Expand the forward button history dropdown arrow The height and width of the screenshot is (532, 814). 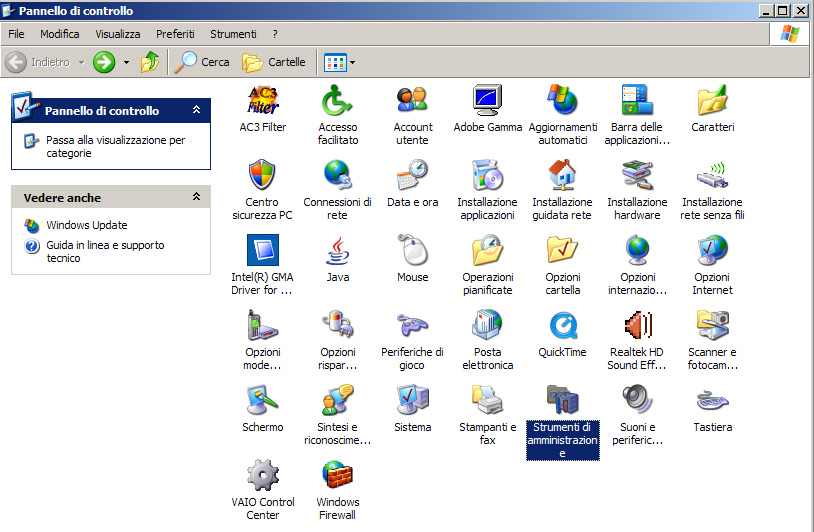coord(126,62)
